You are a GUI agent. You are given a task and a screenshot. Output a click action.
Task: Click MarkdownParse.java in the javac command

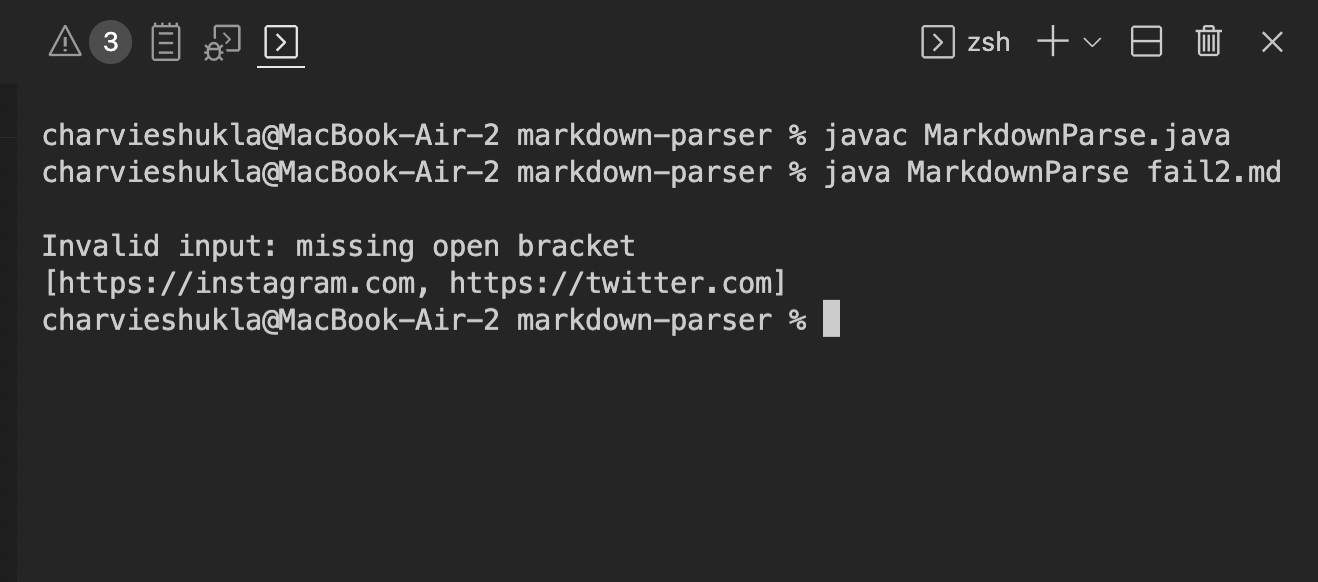1076,135
